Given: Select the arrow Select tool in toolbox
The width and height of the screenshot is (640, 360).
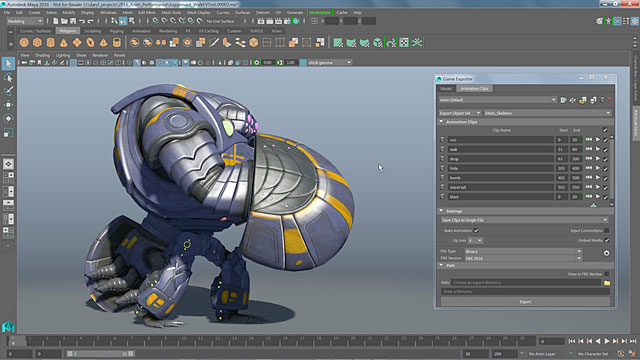Looking at the screenshot, I should pyautogui.click(x=8, y=63).
